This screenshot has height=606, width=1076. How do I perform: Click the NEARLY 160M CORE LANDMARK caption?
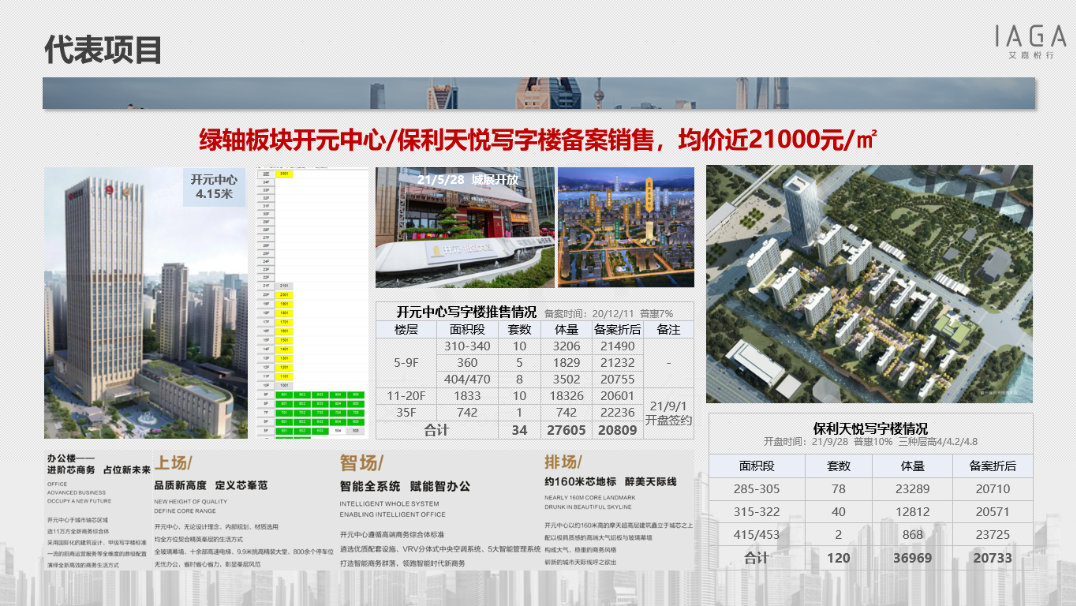click(590, 498)
